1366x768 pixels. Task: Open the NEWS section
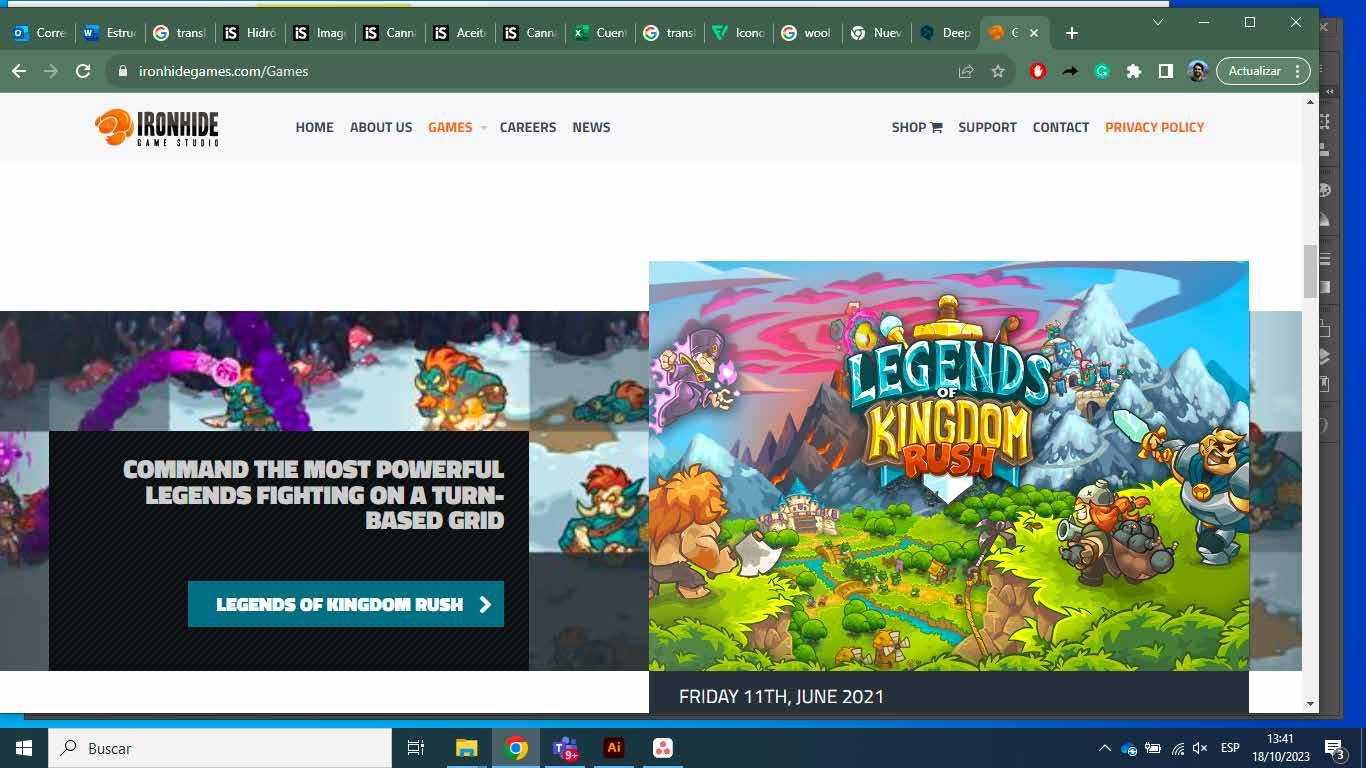(x=591, y=127)
